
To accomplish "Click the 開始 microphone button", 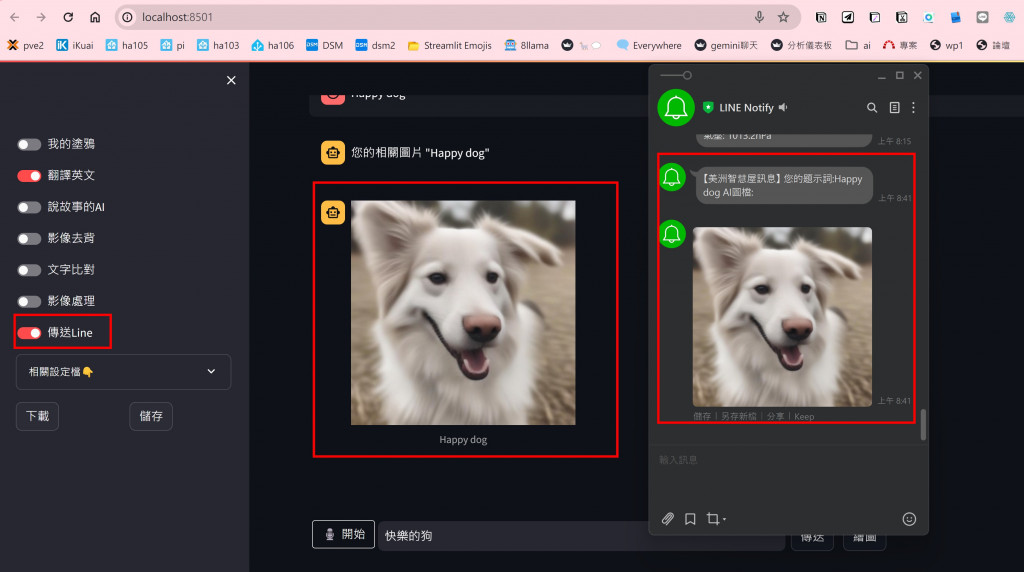I will tap(344, 534).
